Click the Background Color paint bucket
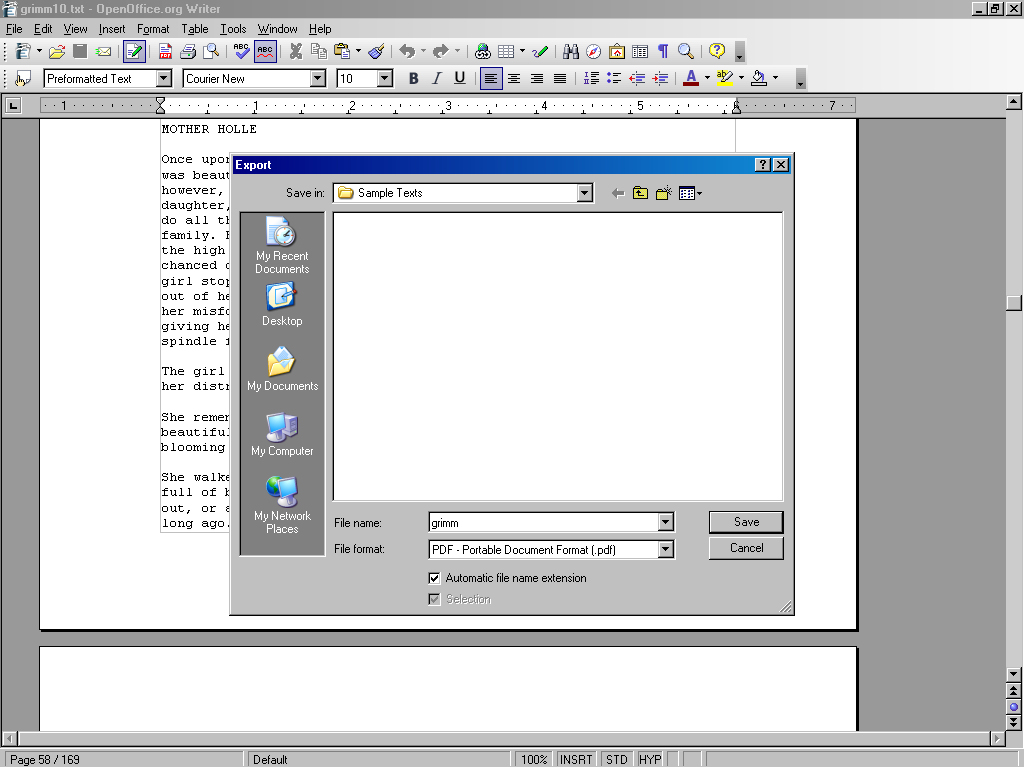This screenshot has width=1024, height=768. click(759, 79)
